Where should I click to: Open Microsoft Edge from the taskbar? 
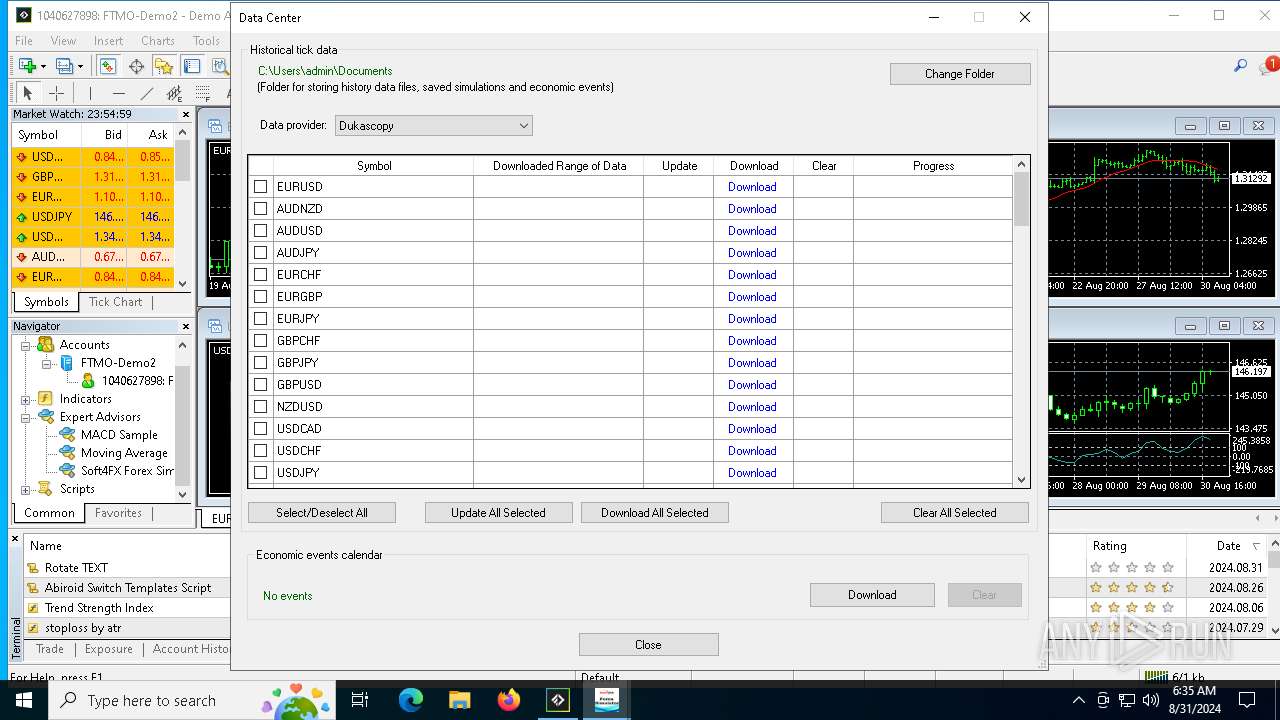pyautogui.click(x=411, y=700)
